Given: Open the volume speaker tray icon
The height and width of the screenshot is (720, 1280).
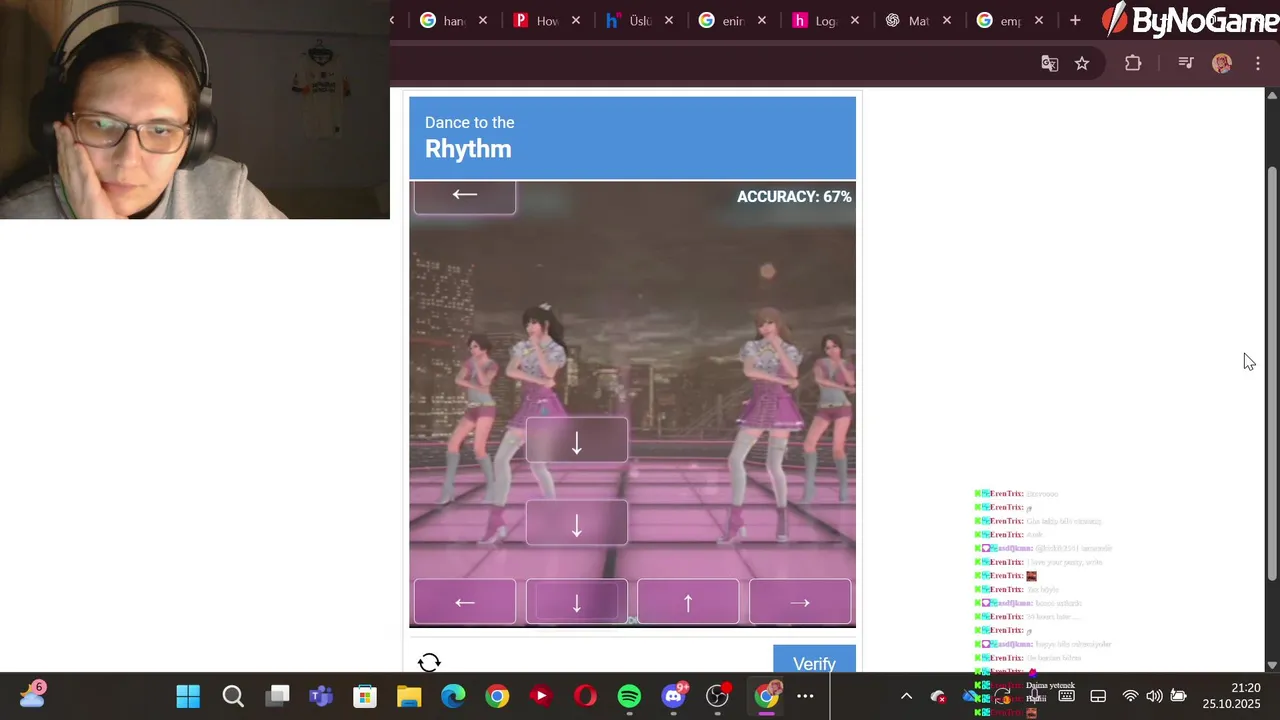Looking at the screenshot, I should 1154,696.
